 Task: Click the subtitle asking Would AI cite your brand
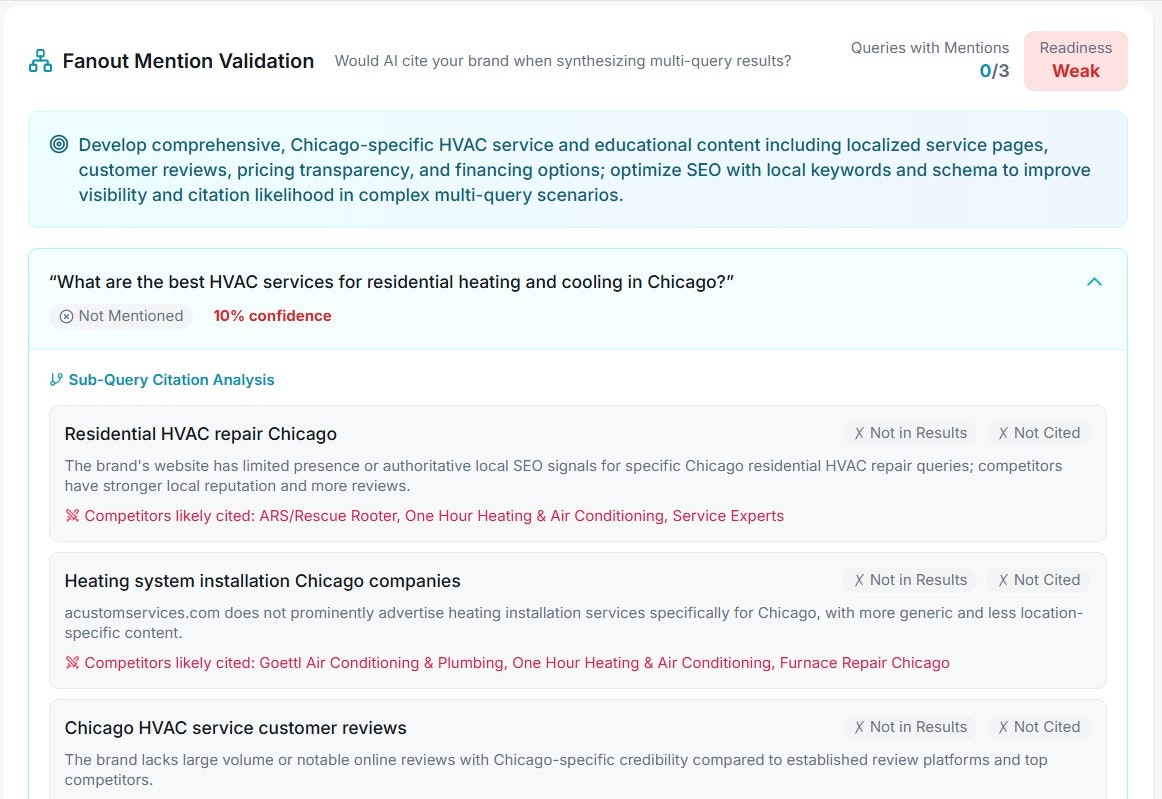562,61
